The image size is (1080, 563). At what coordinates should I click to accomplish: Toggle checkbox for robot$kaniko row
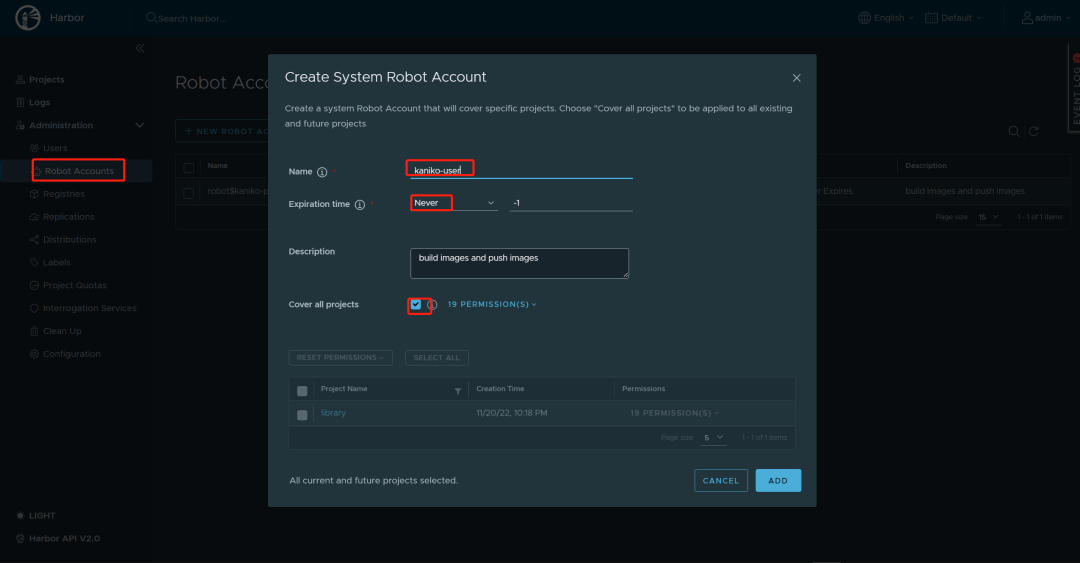tap(189, 193)
